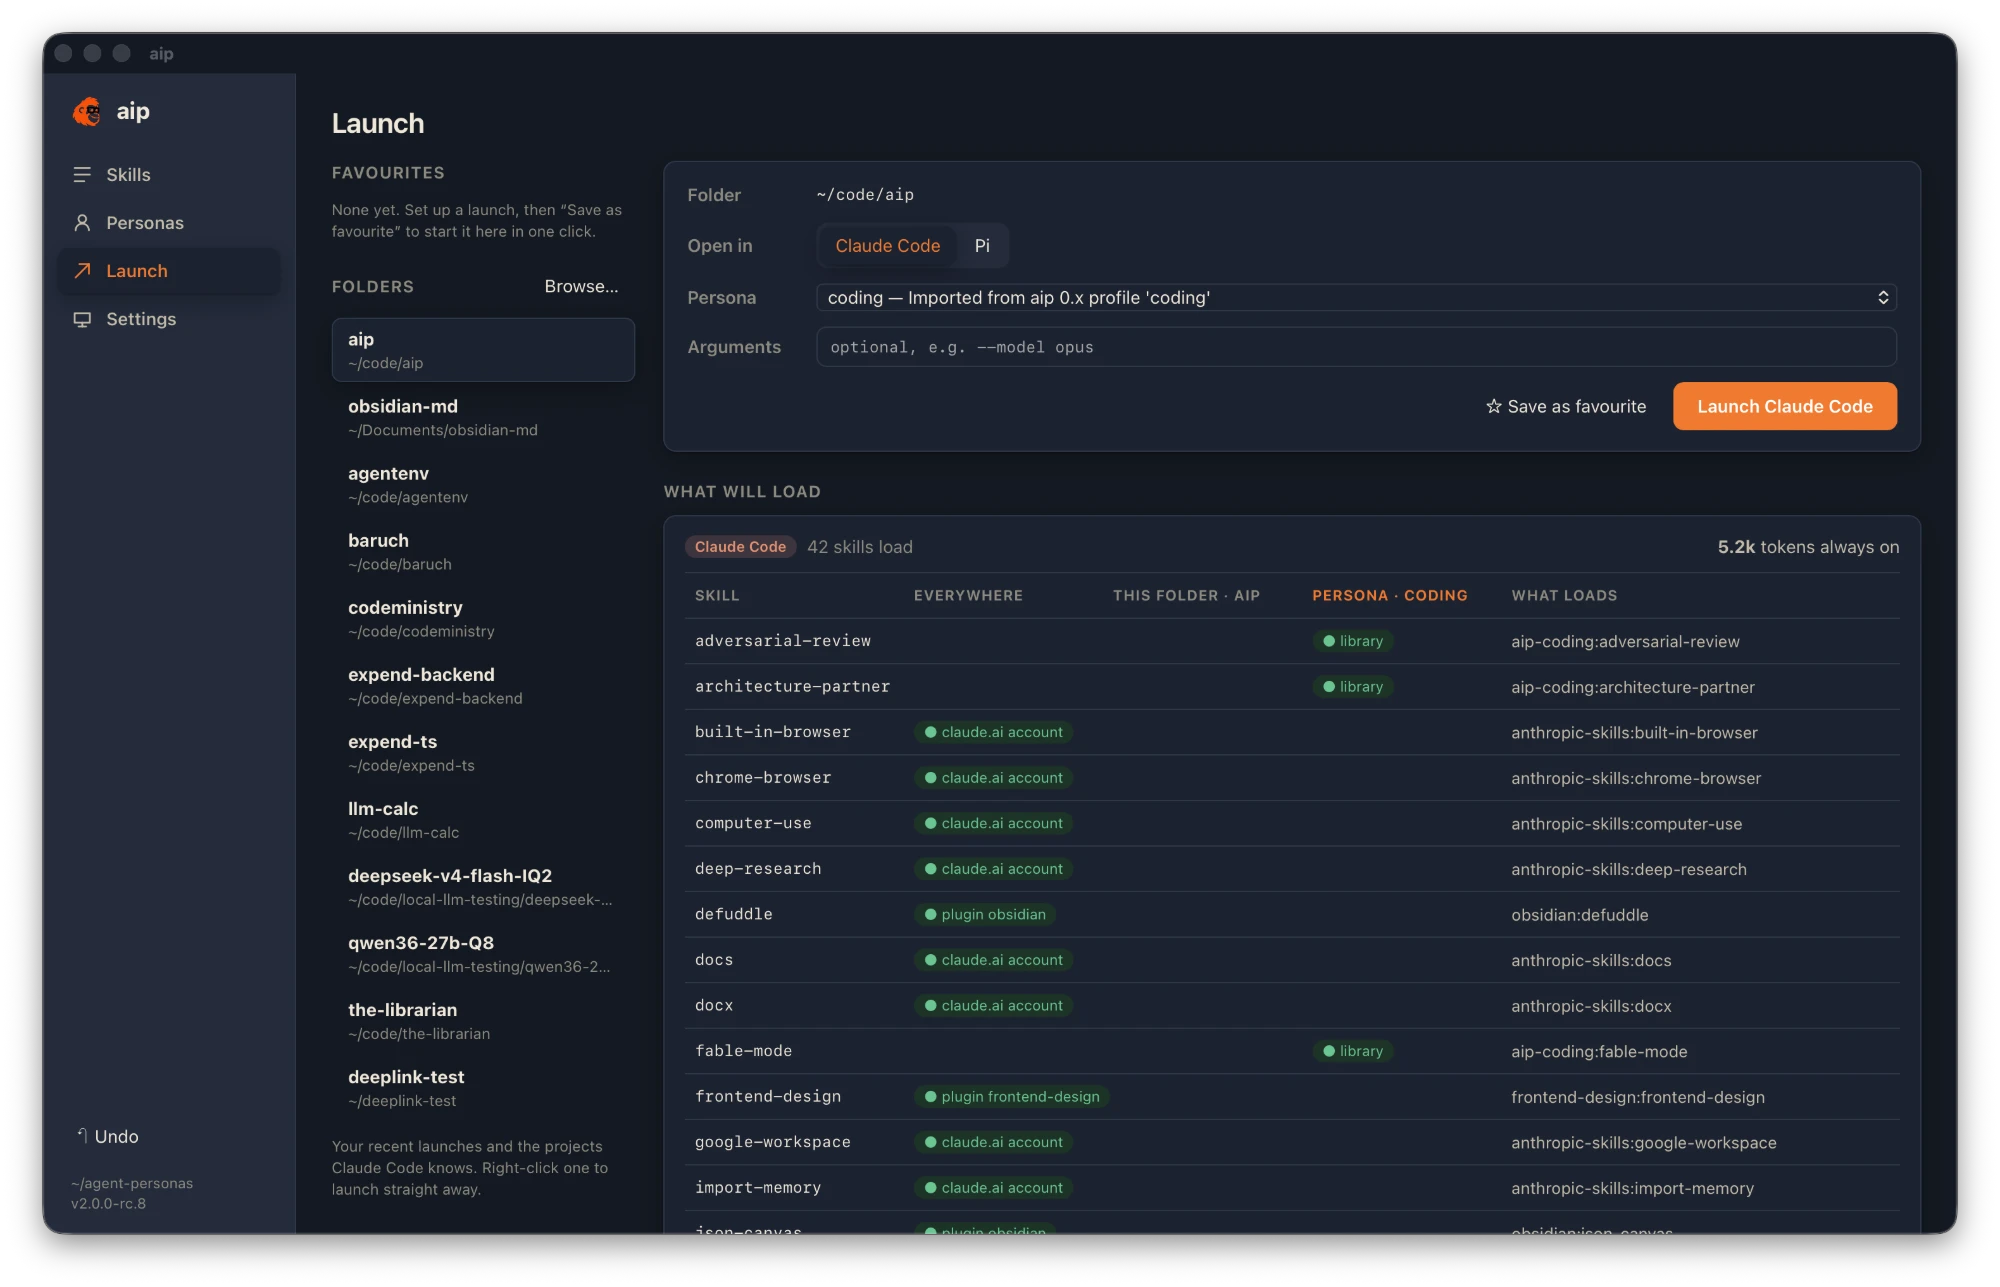Viewport: 2000px width, 1287px height.
Task: Click claude.ai account badge in computer-use row
Action: 992,823
